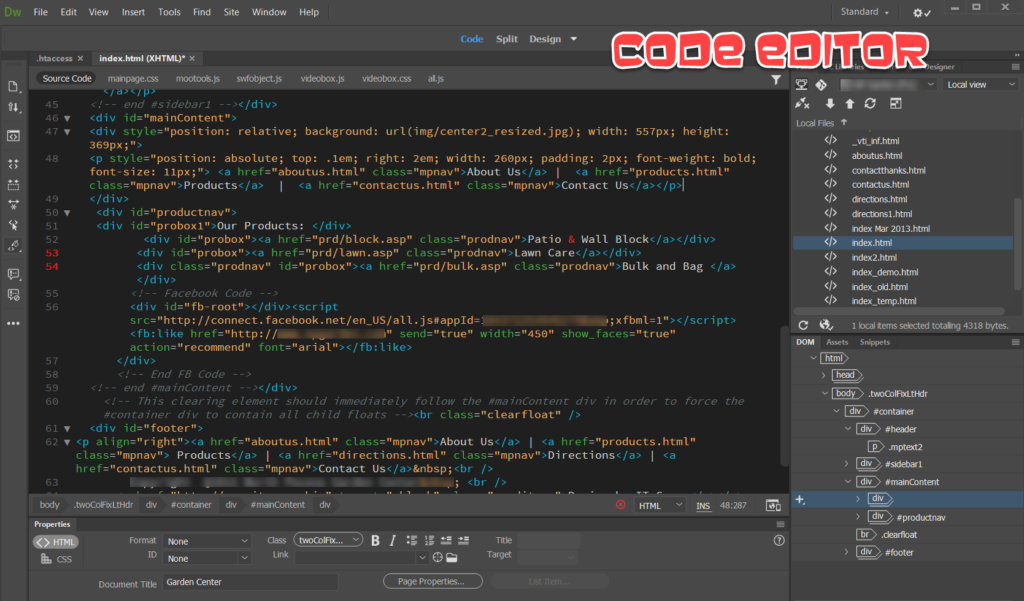Toggle the Unordered List button in Properties

coord(411,540)
